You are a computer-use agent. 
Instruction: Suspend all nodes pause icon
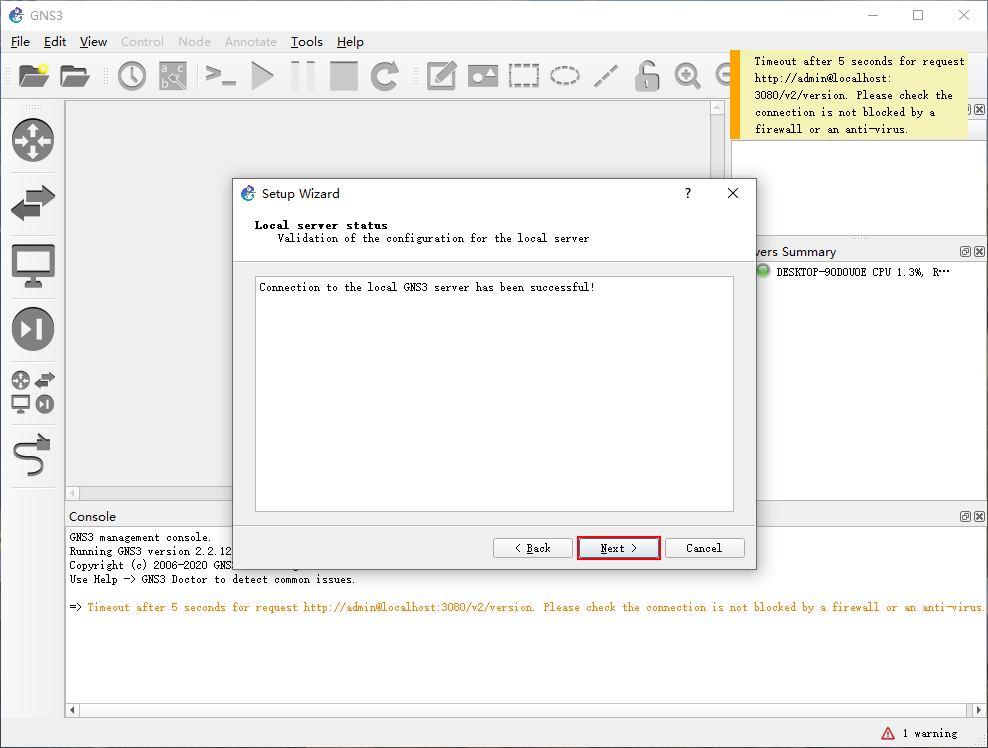(x=303, y=76)
